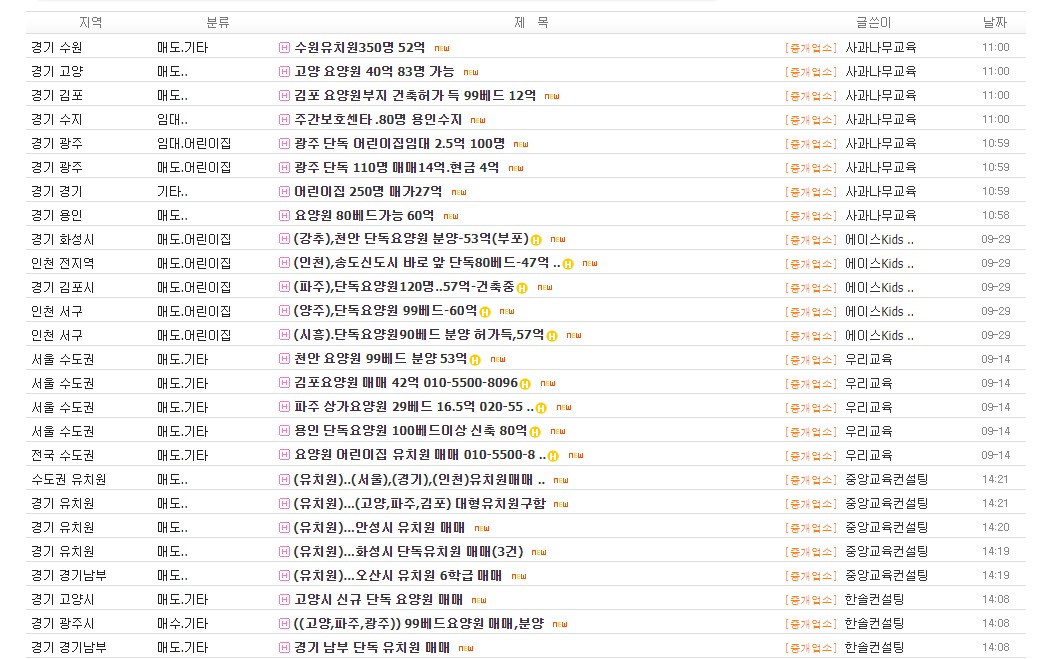Open post (시흥).단독요양원90베드 분양 허가득,57억
The width and height of the screenshot is (1044, 659).
pyautogui.click(x=419, y=335)
